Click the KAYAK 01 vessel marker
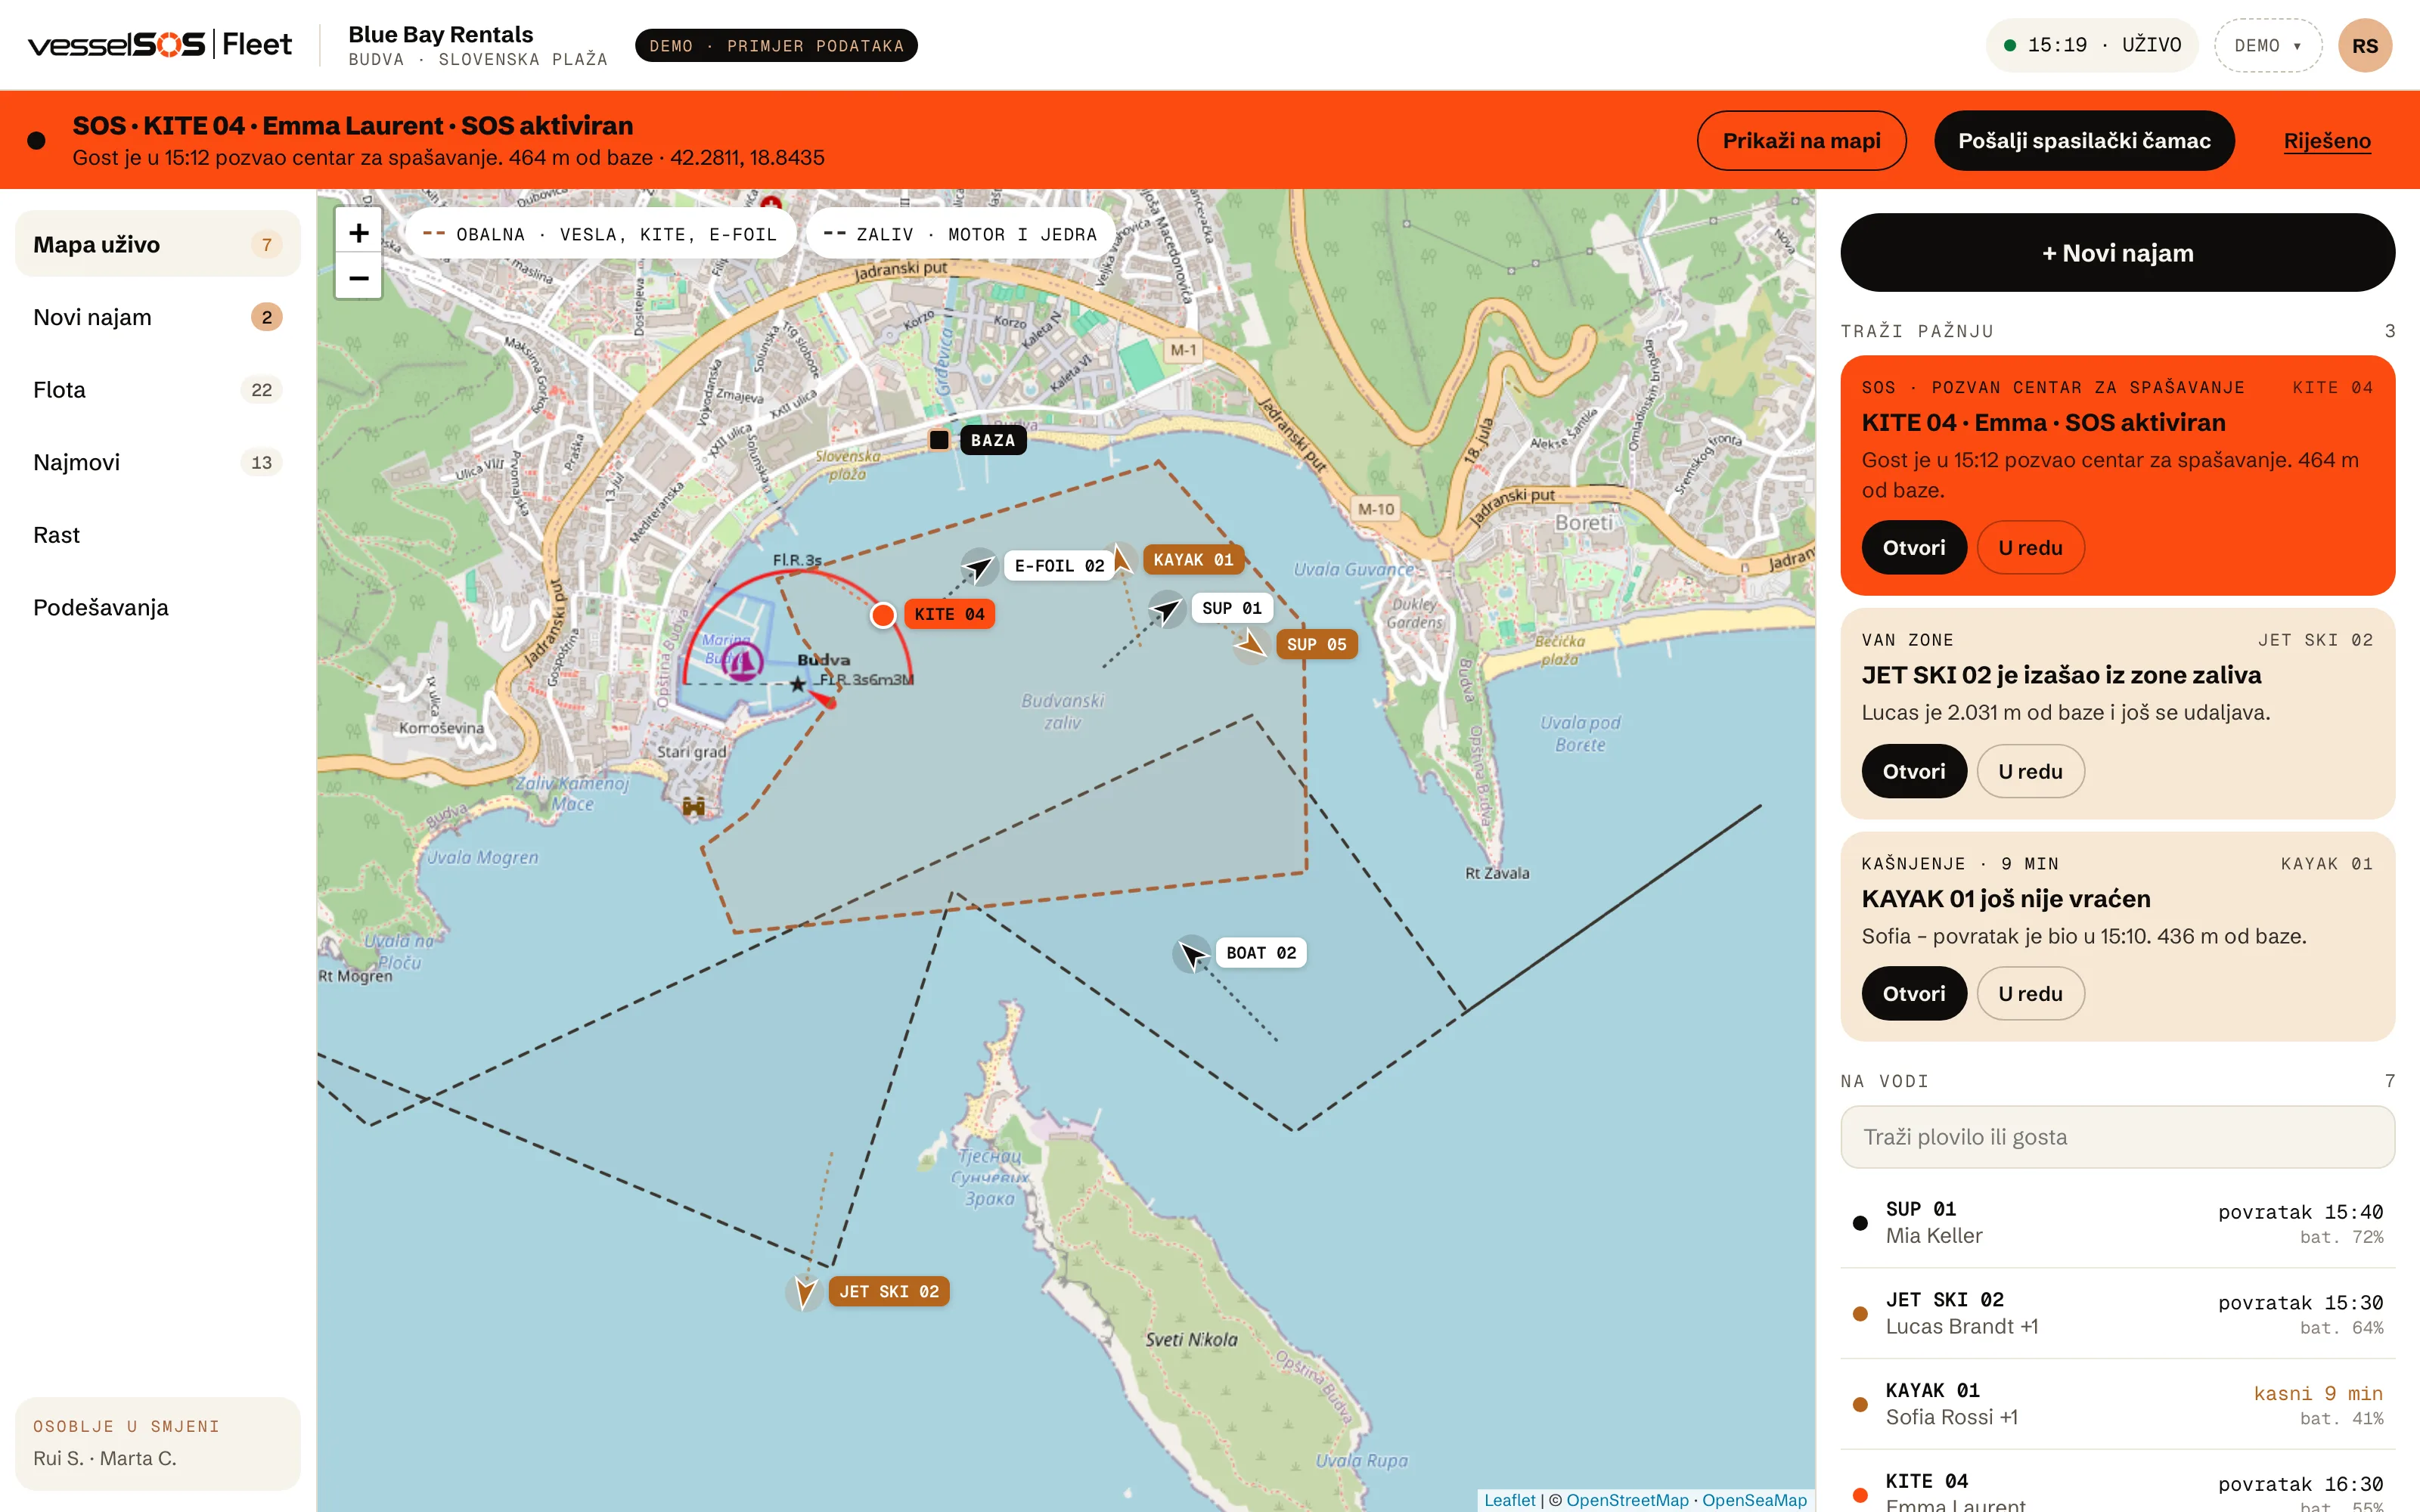Image resolution: width=2420 pixels, height=1512 pixels. 1122,559
